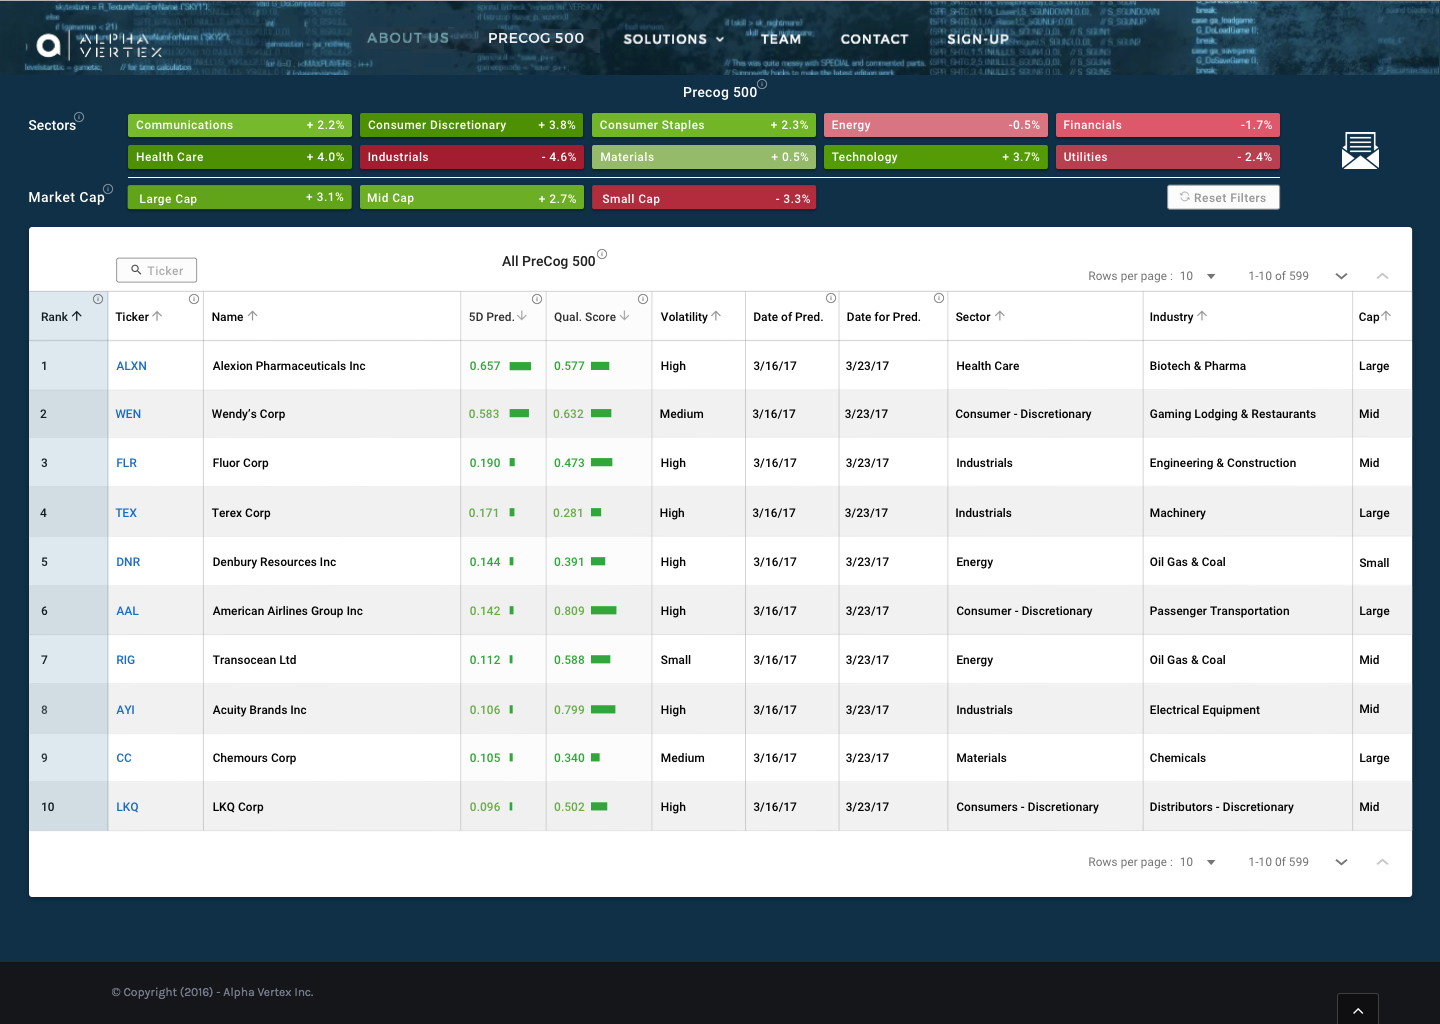Viewport: 1440px width, 1024px height.
Task: Click info icon in Ticker column header
Action: point(194,299)
